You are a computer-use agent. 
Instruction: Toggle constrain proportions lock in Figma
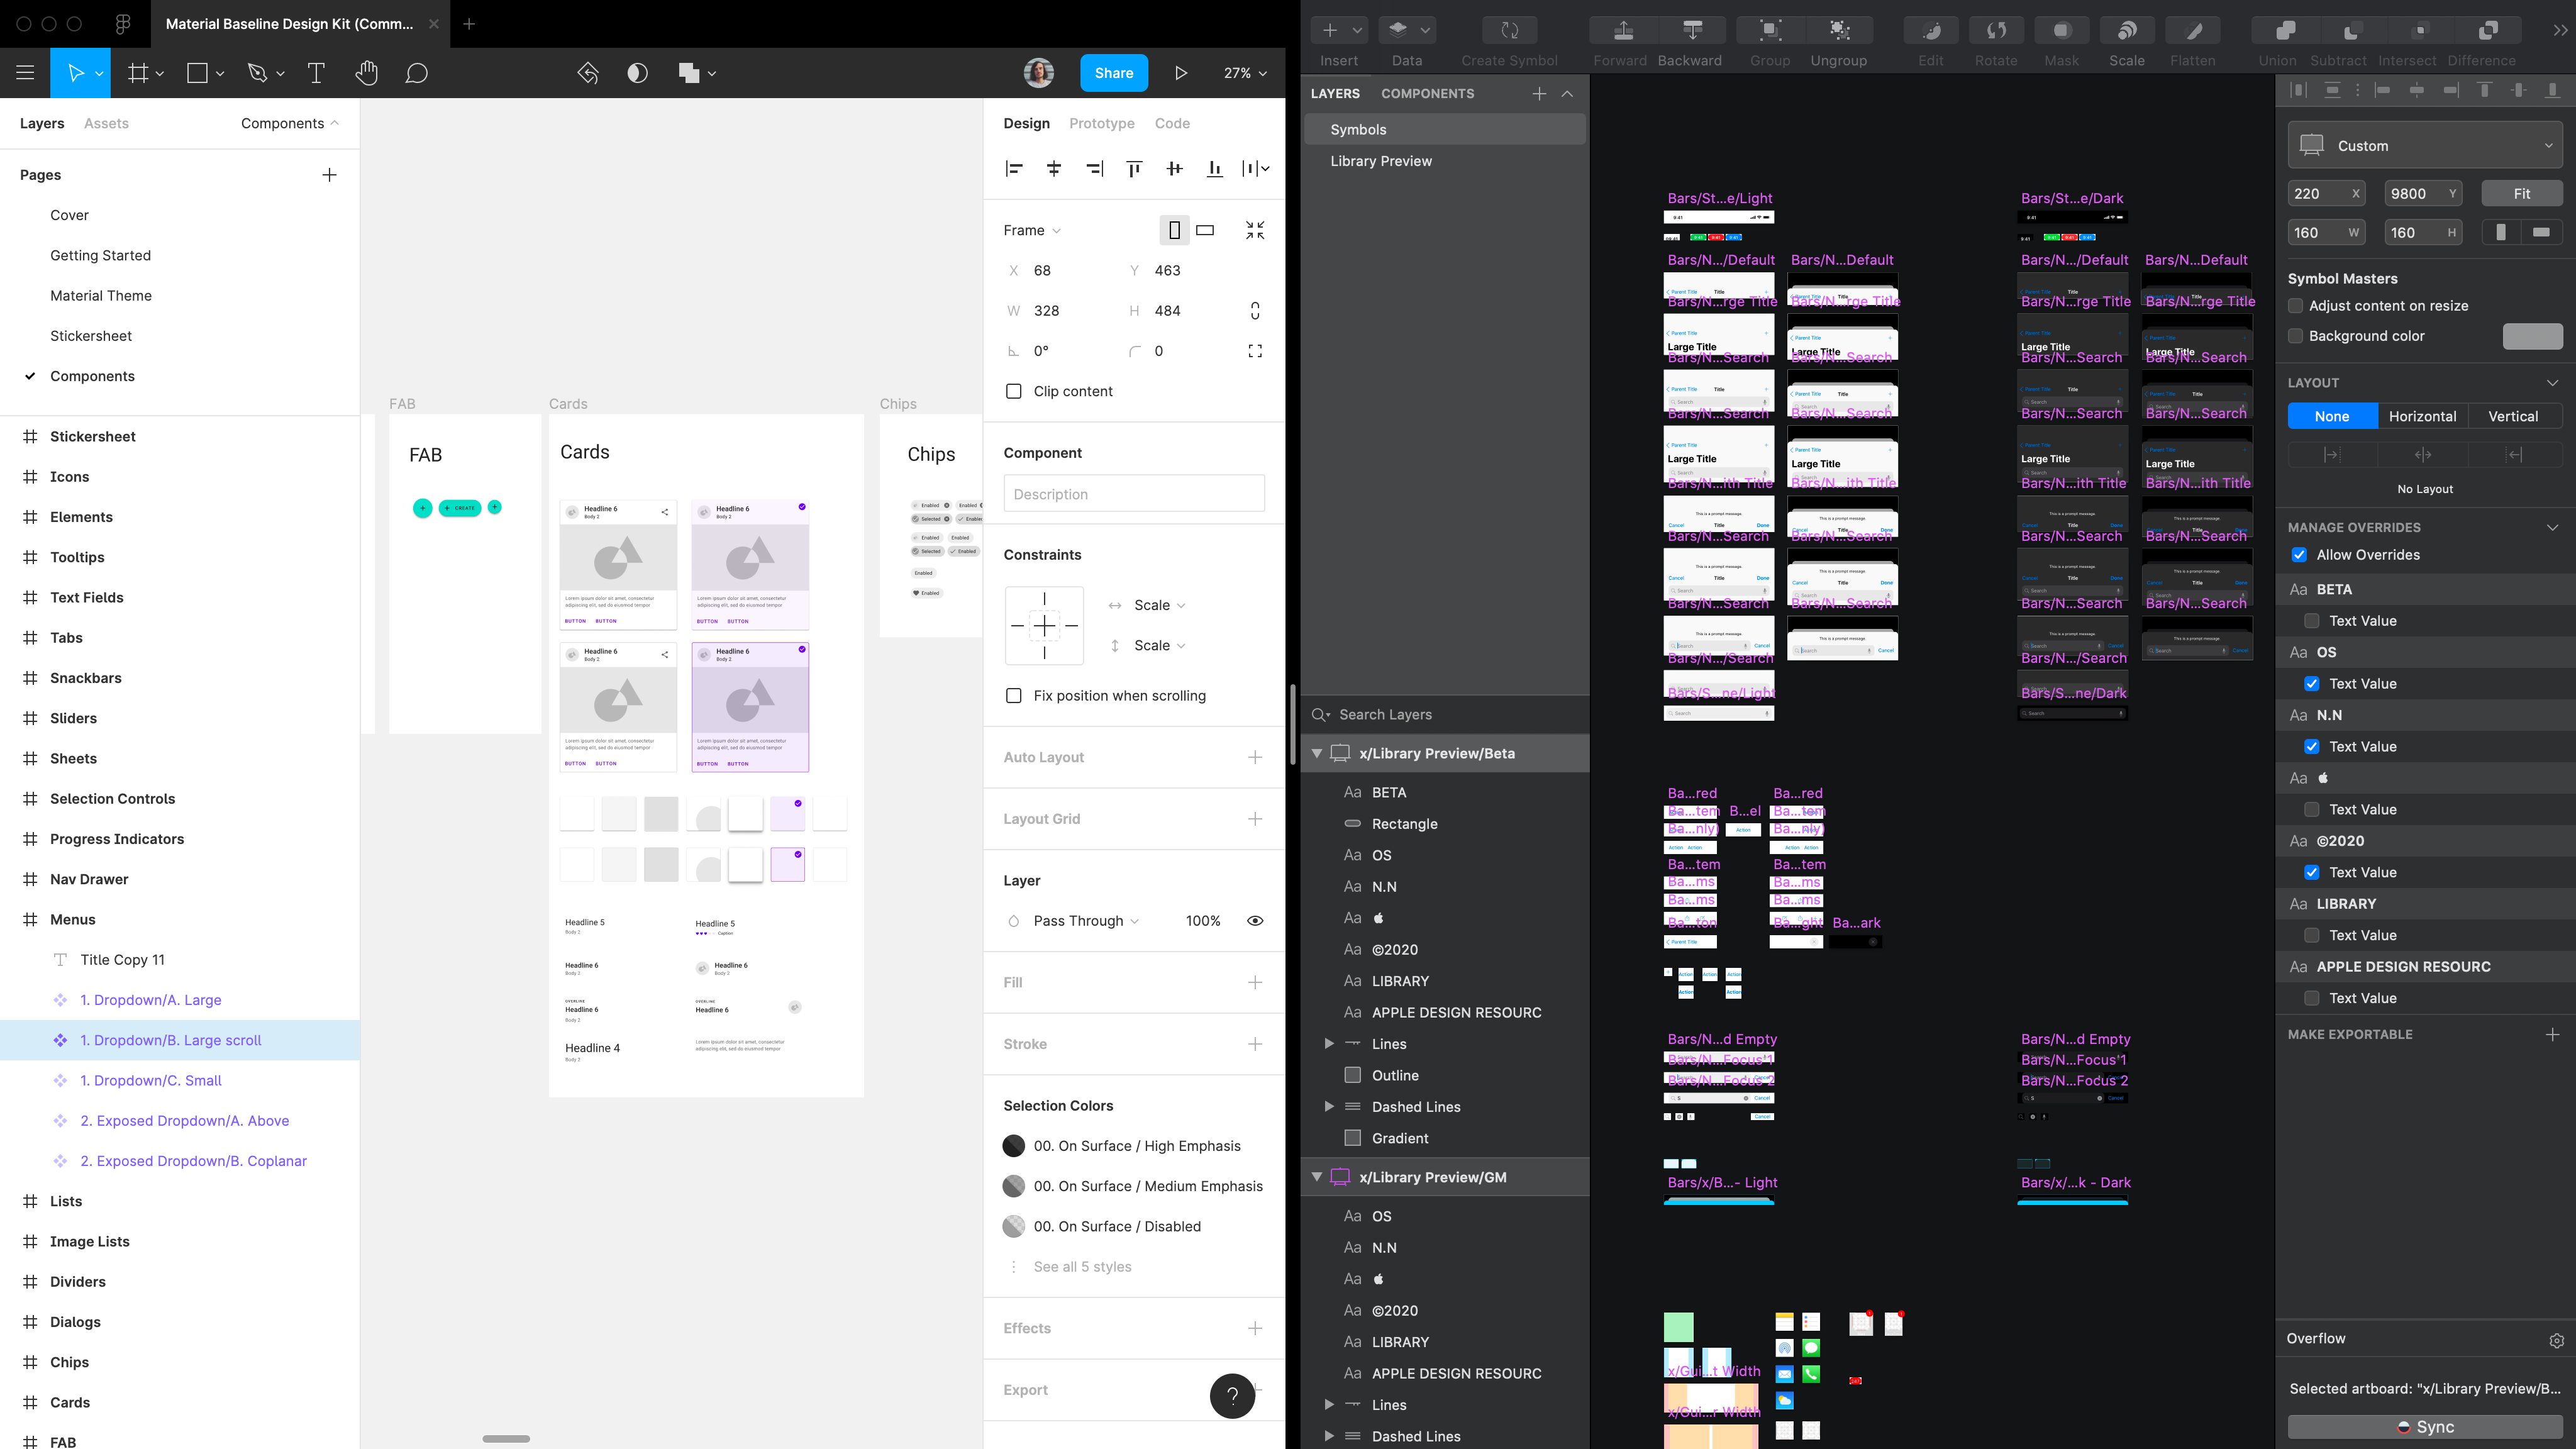pos(1255,311)
